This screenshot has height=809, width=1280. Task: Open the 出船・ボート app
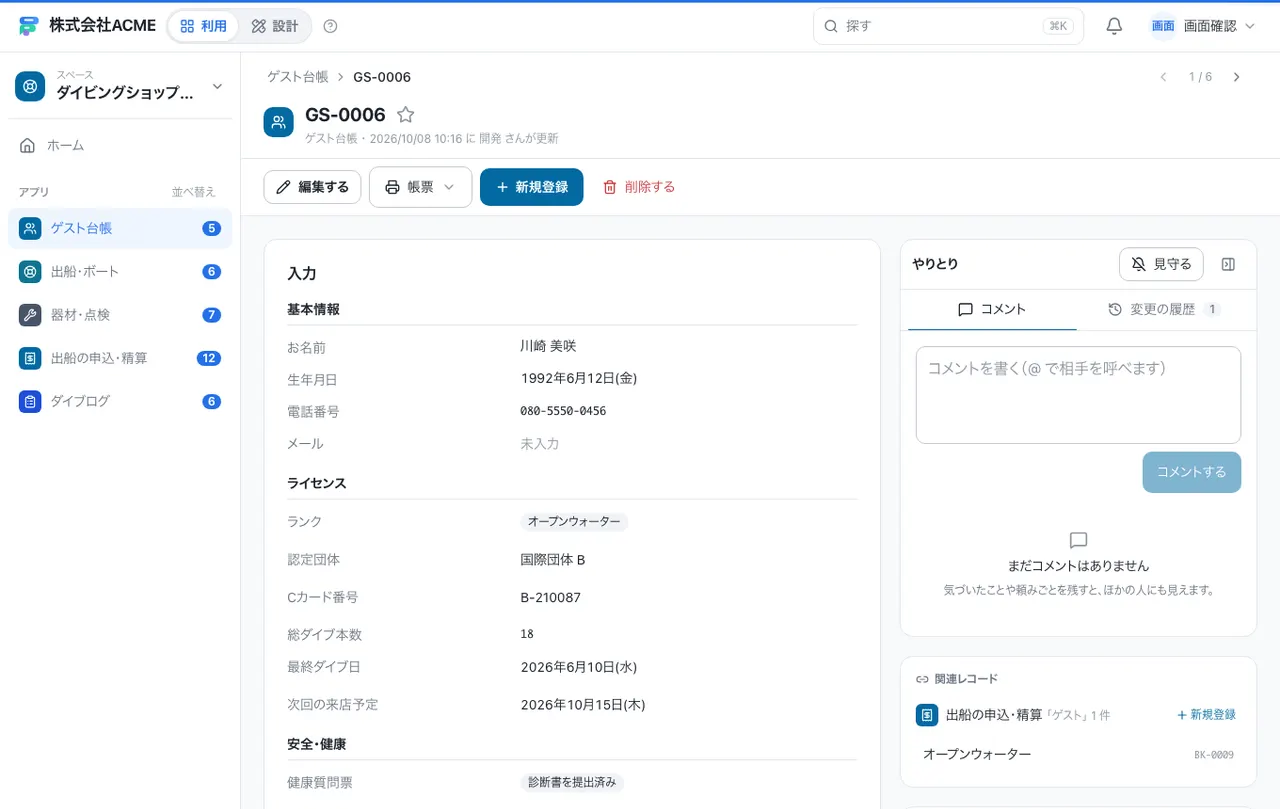click(120, 271)
